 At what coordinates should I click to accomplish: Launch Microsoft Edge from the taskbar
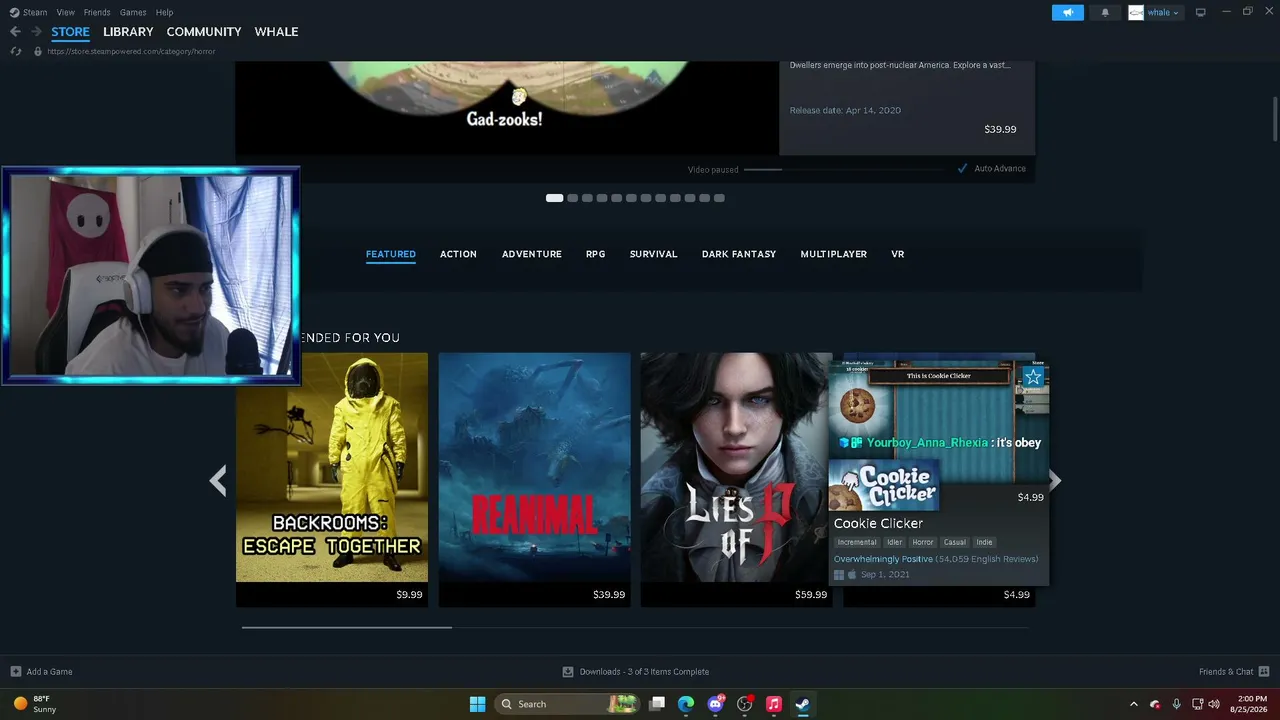tap(686, 704)
